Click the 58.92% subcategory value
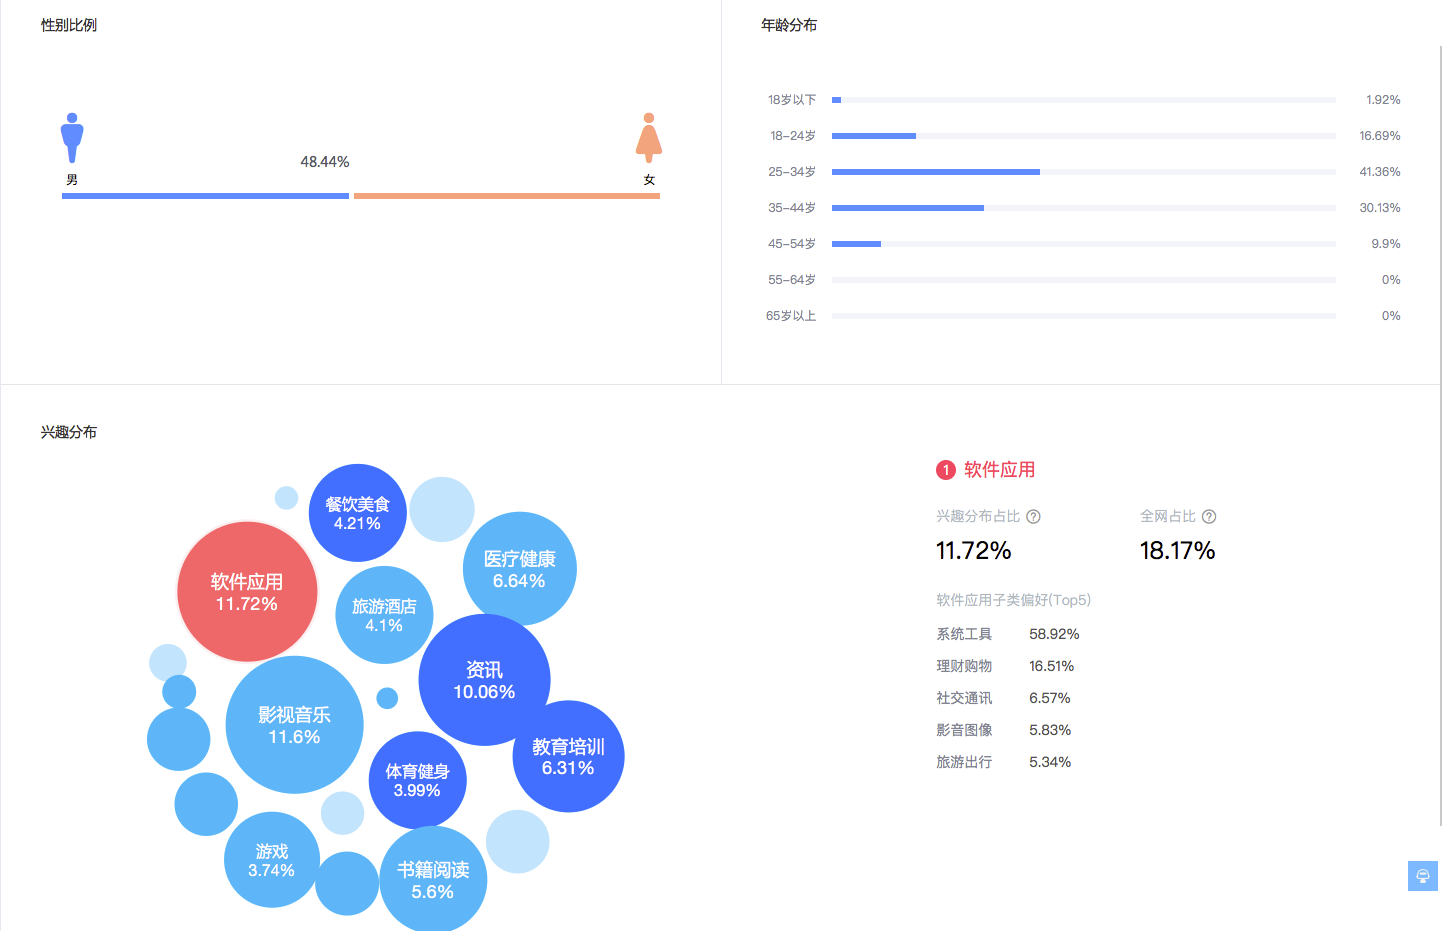1442x931 pixels. (1054, 634)
